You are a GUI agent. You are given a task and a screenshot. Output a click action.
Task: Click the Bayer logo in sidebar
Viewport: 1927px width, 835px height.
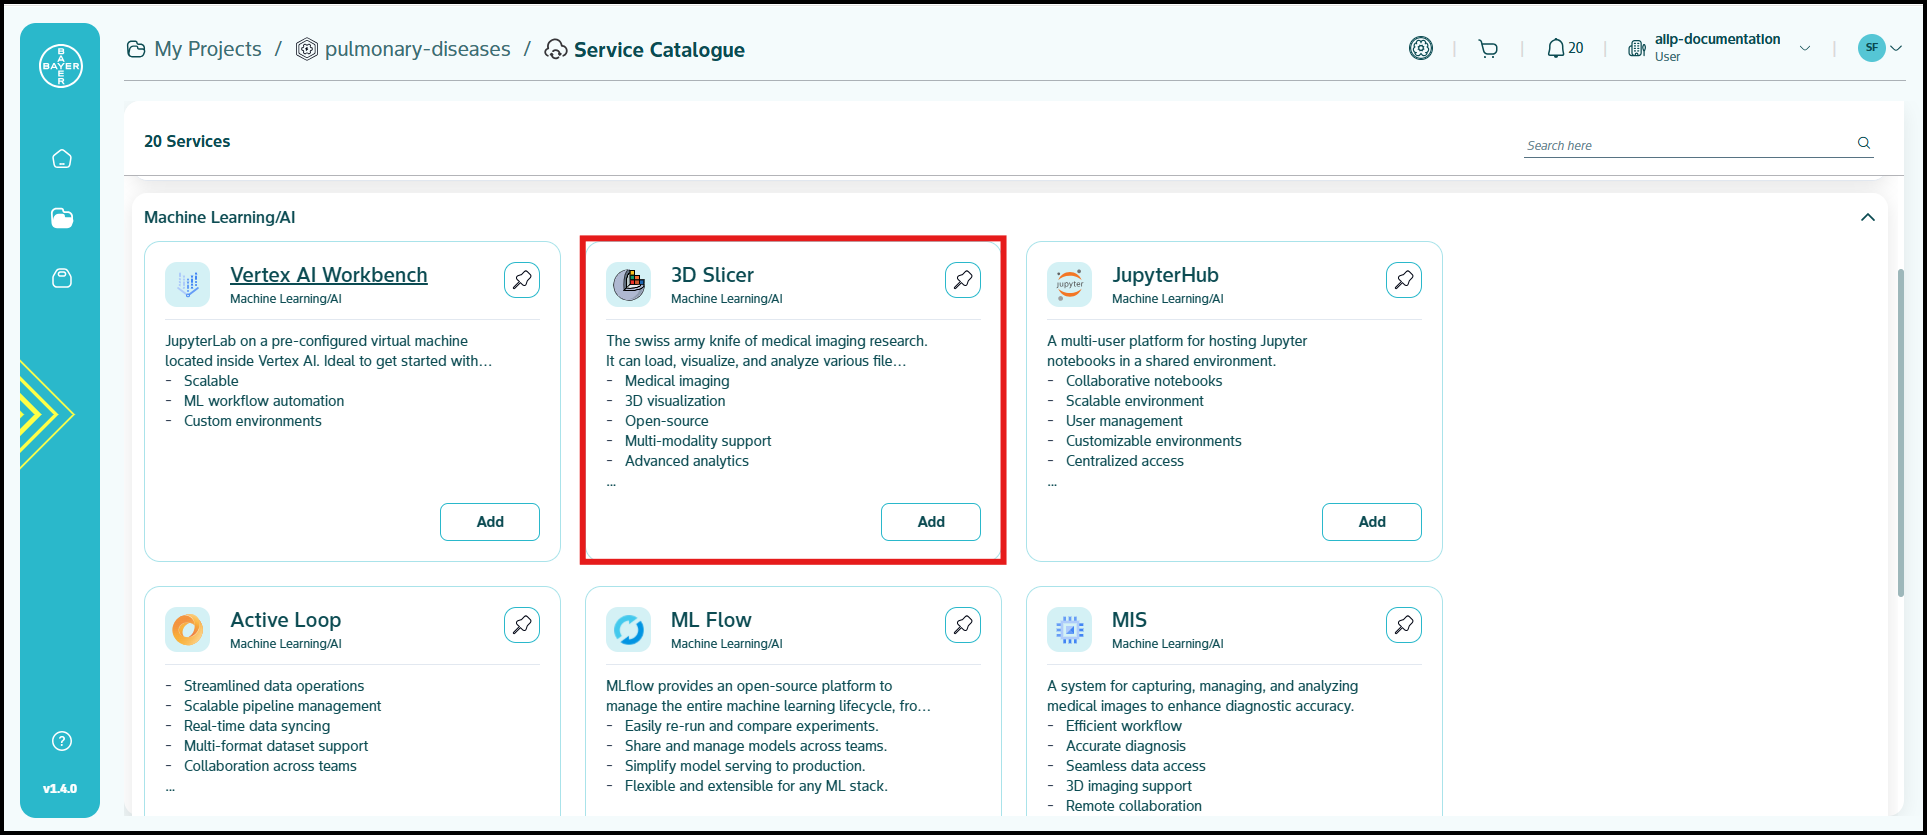coord(60,66)
